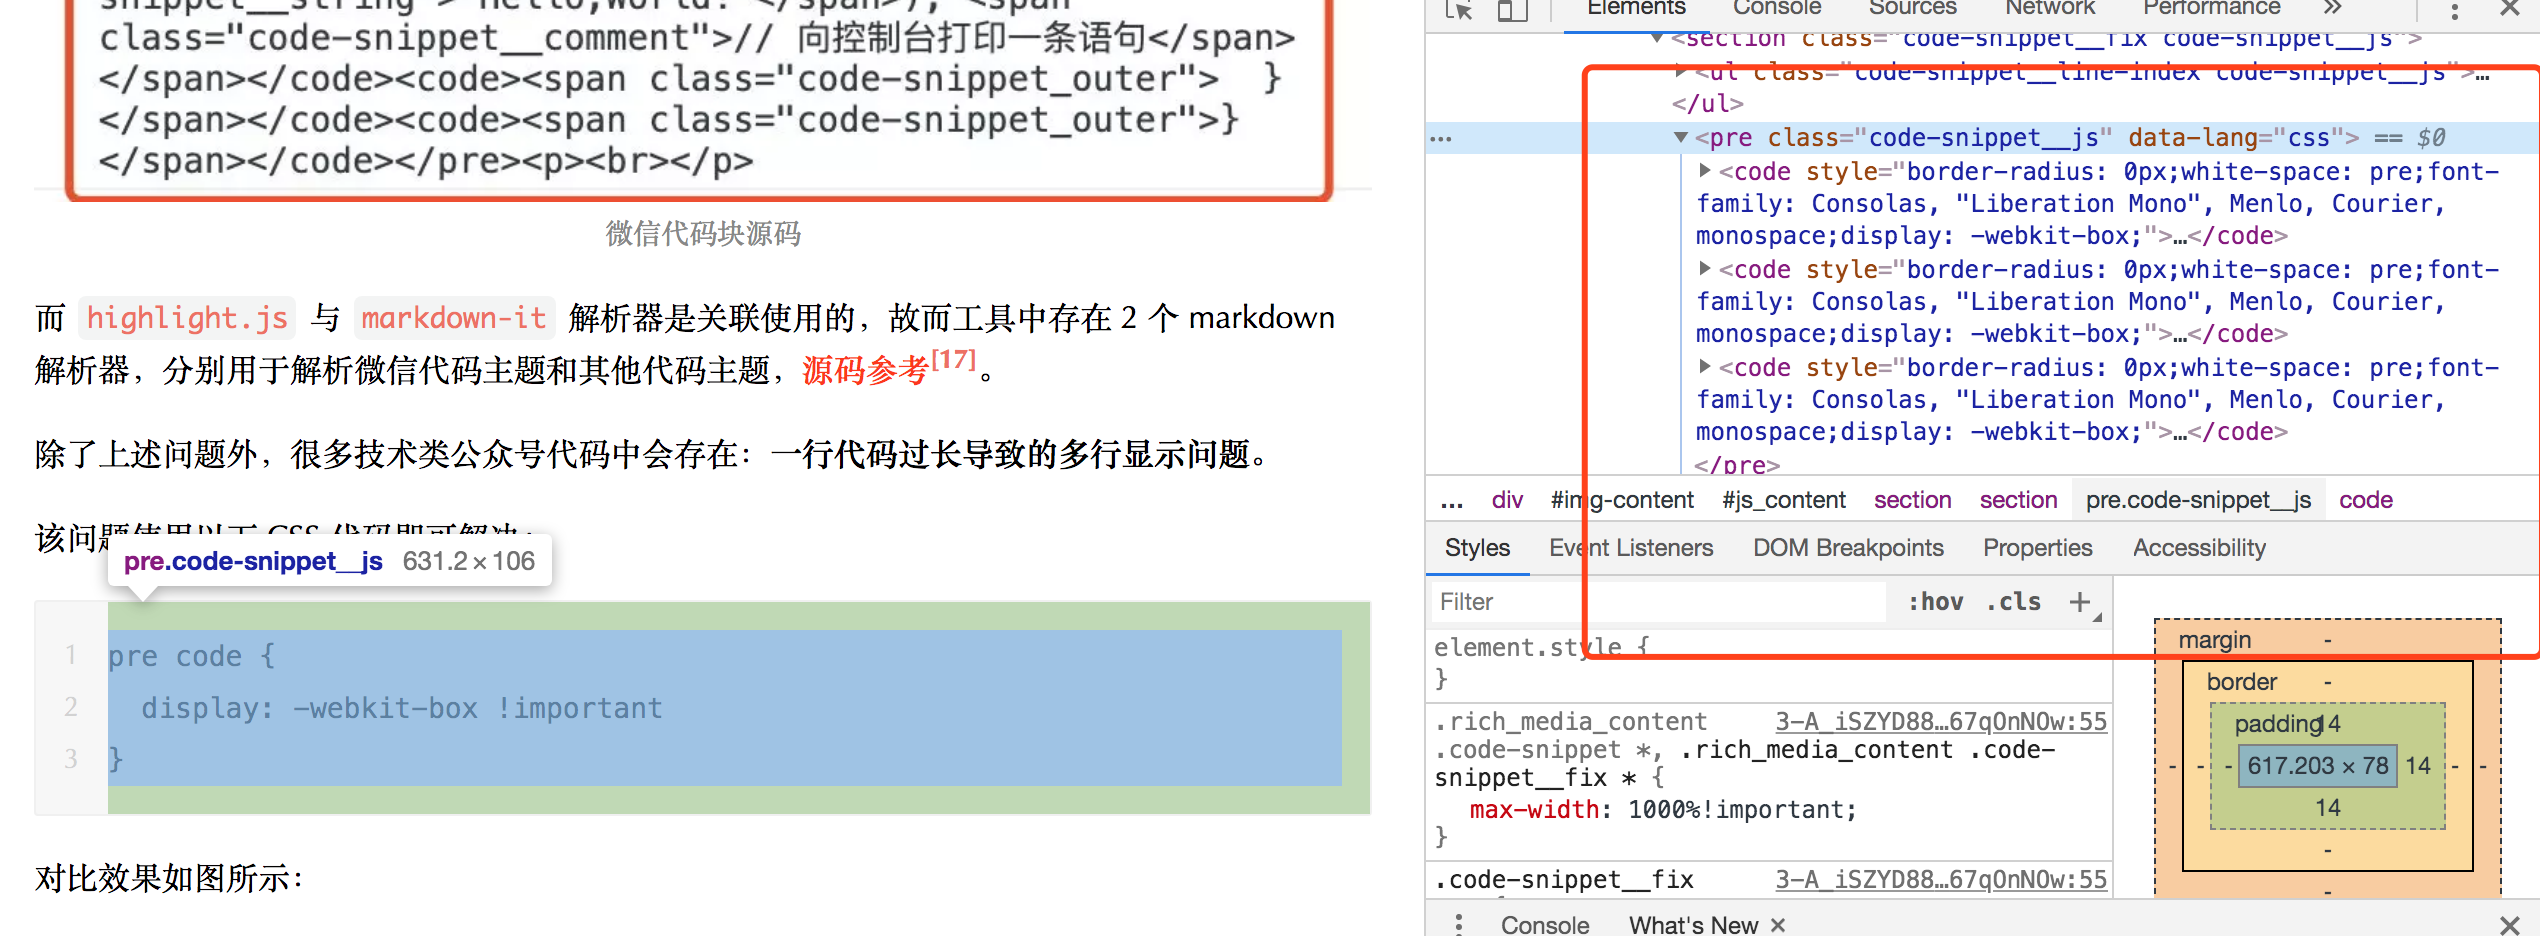Screen dimensions: 2540x936
Task: Expand the first code element in DOM tree
Action: click(x=1703, y=171)
